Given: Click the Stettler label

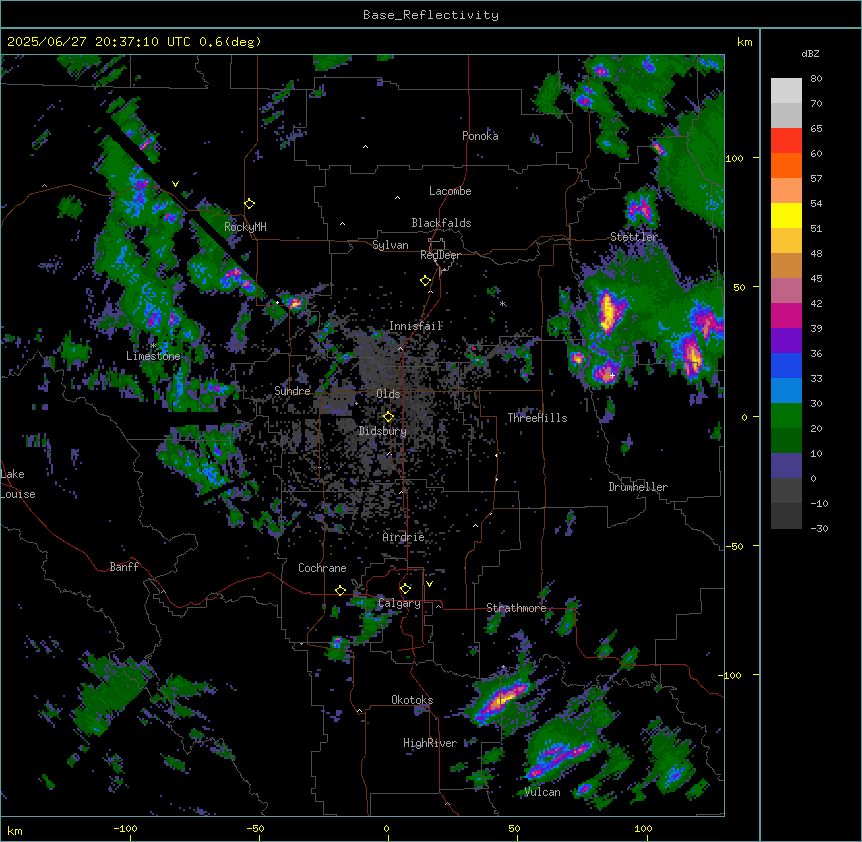Looking at the screenshot, I should point(634,237).
